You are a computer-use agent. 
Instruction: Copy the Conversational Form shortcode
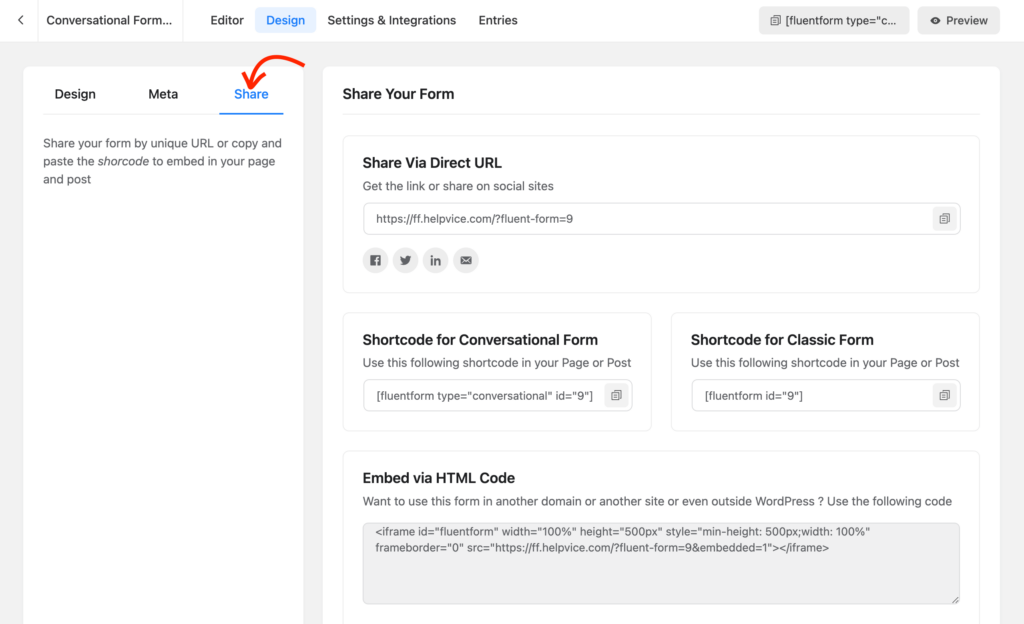(x=617, y=395)
